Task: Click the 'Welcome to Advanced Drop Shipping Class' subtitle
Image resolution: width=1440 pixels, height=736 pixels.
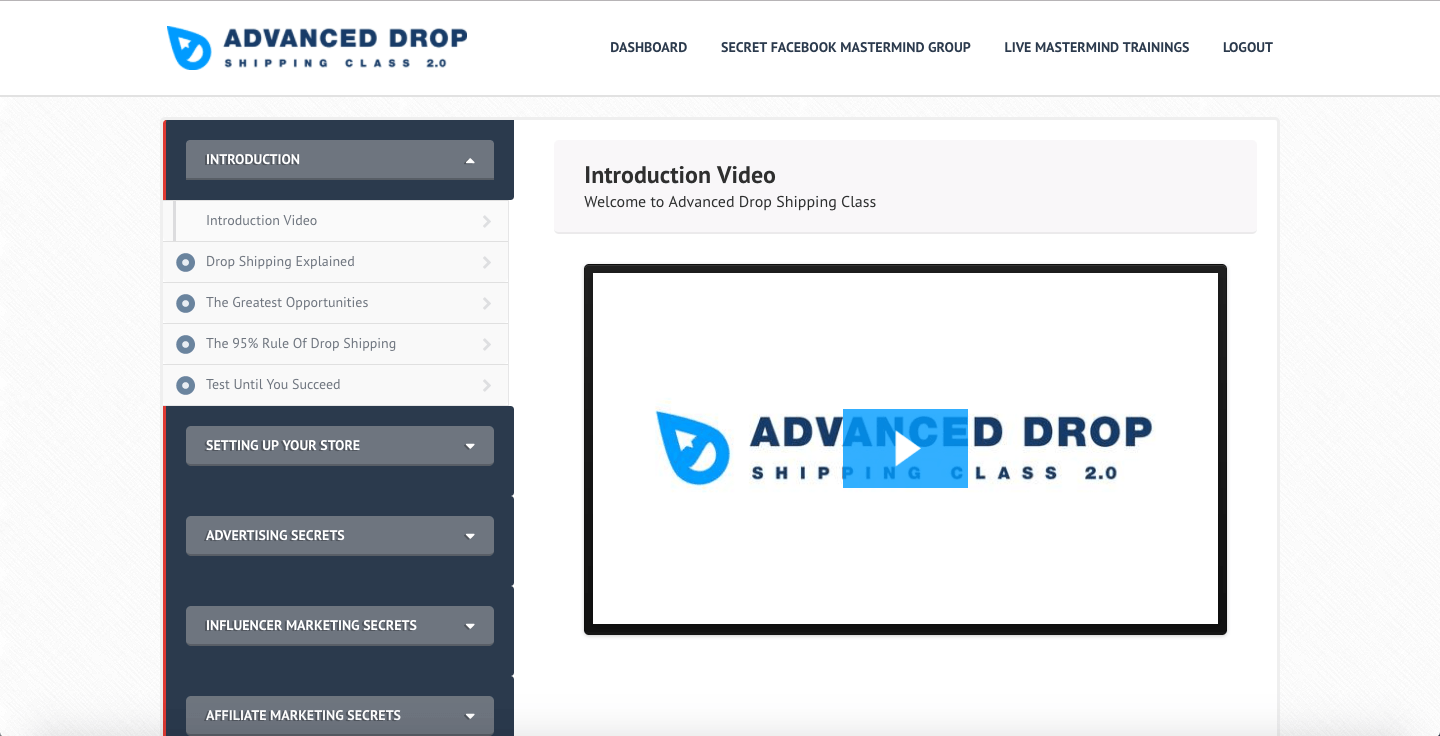Action: [730, 202]
